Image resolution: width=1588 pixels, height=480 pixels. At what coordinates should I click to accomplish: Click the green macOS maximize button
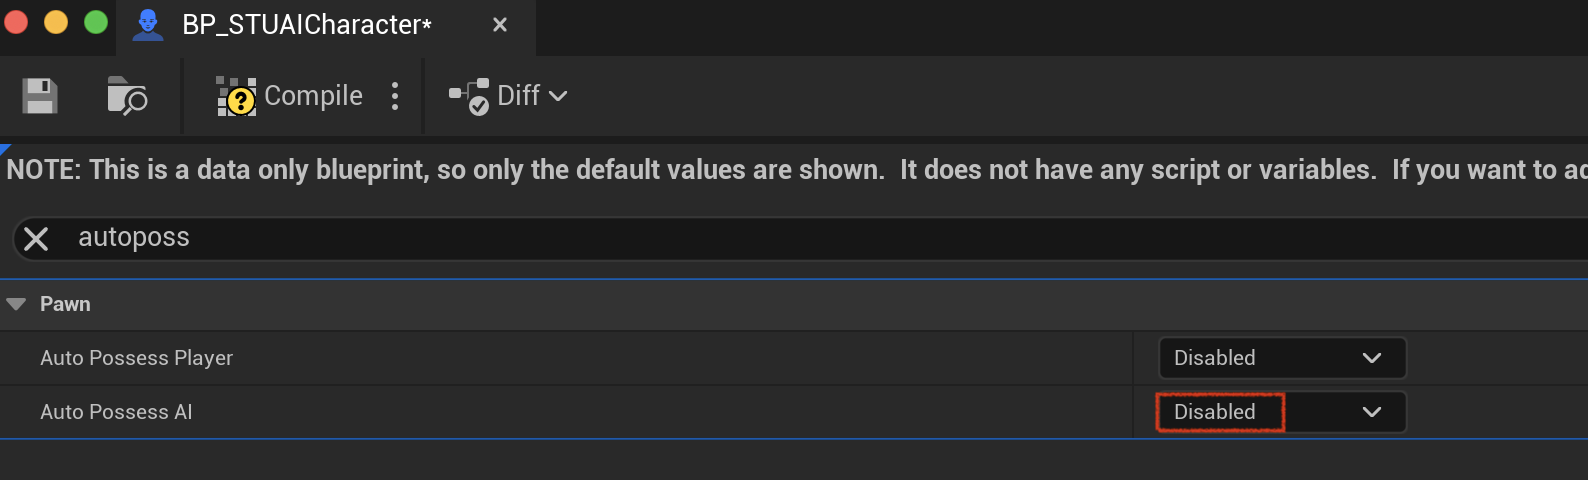96,22
